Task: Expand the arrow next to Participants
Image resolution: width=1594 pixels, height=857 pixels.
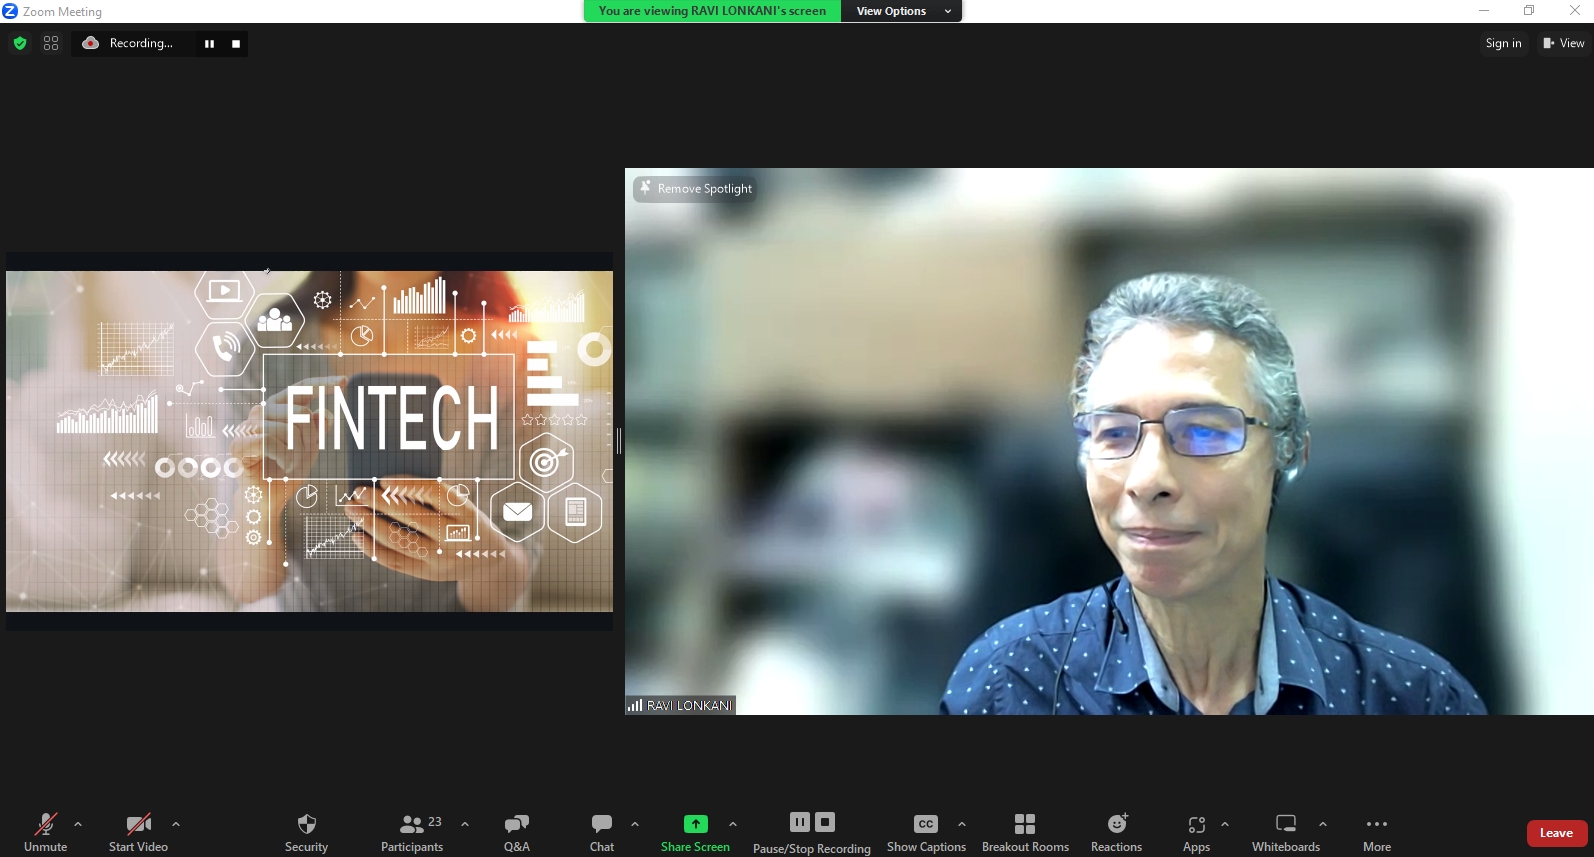Action: 465,824
